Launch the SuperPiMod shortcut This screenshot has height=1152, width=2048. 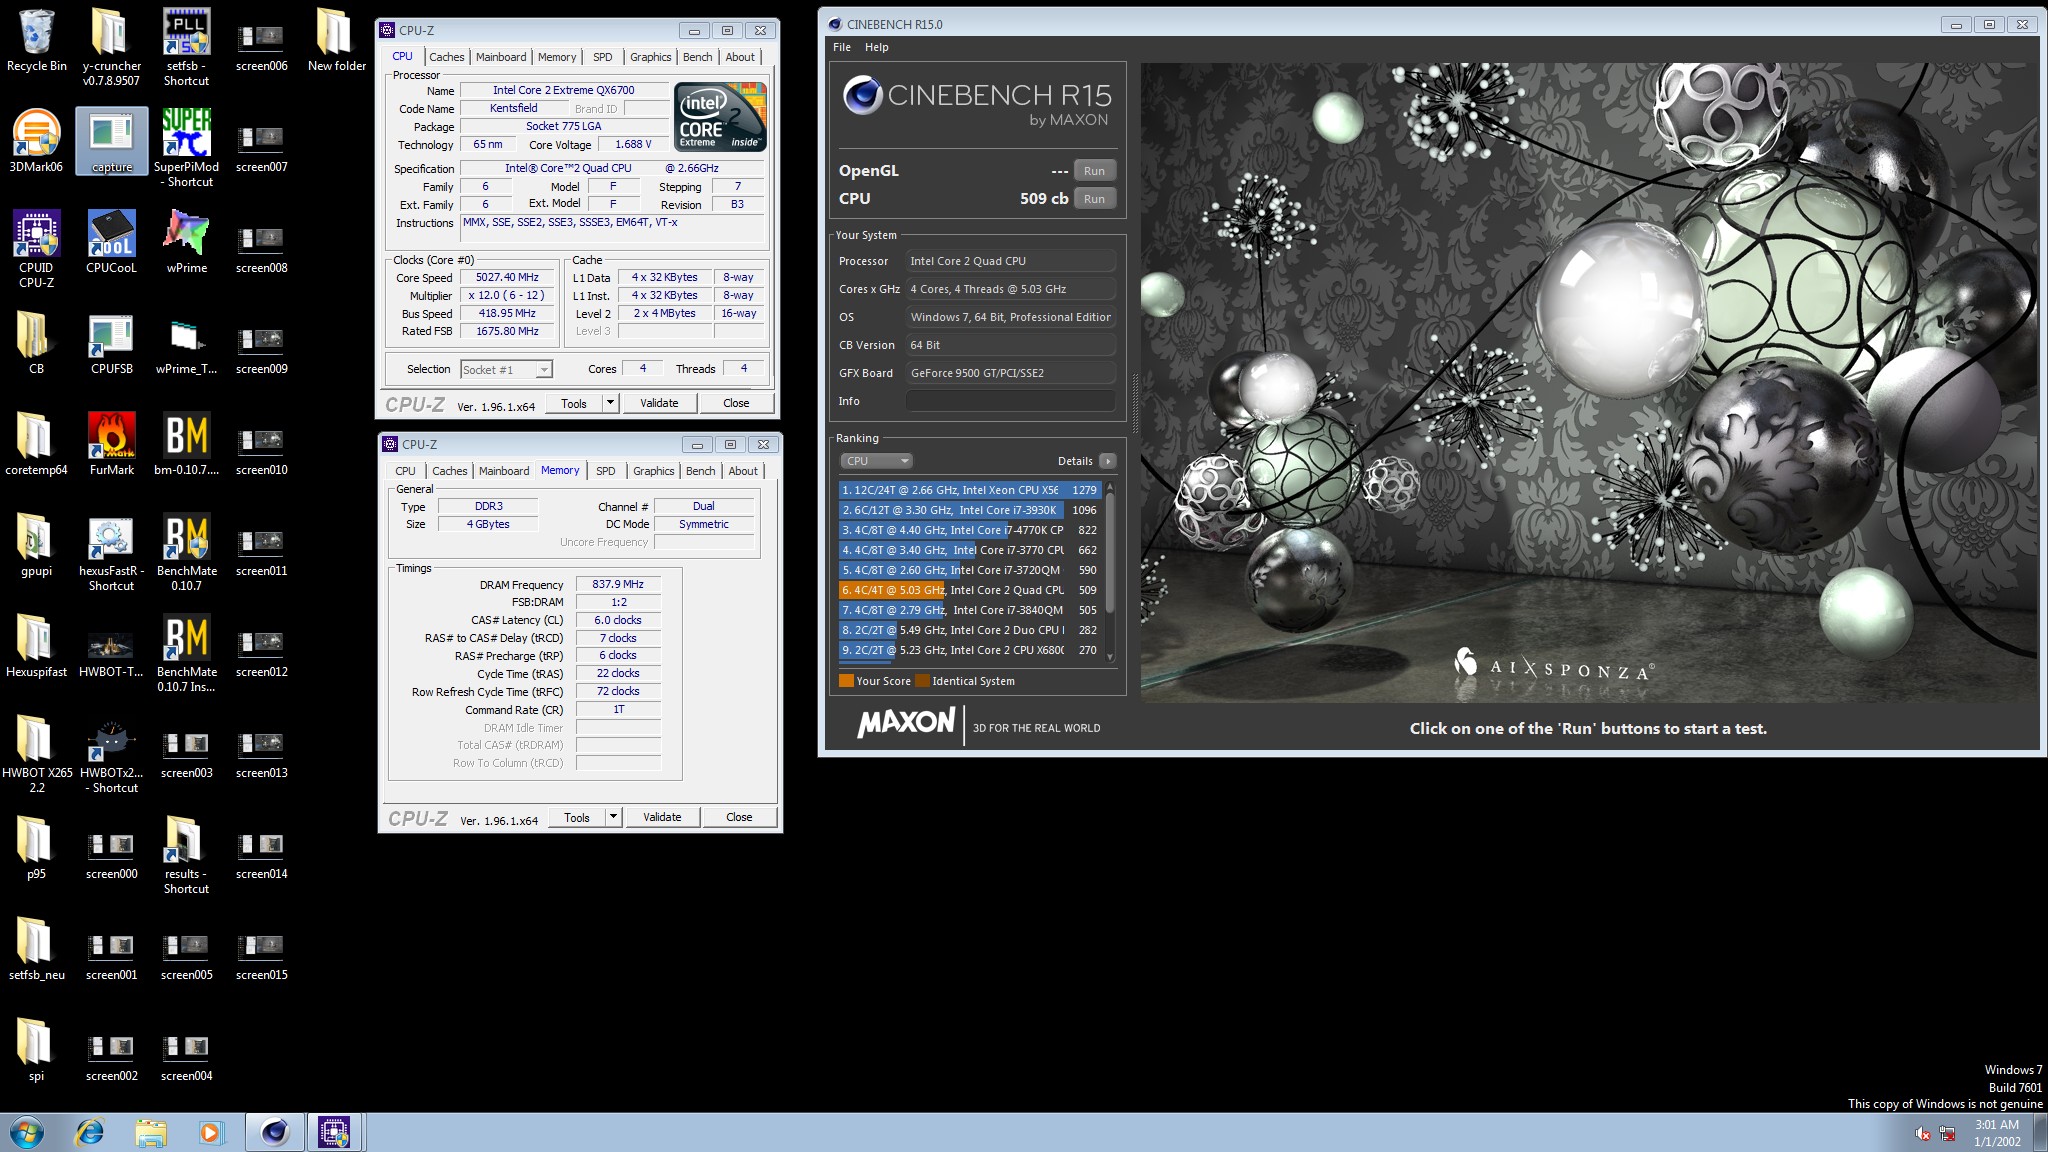coord(187,147)
